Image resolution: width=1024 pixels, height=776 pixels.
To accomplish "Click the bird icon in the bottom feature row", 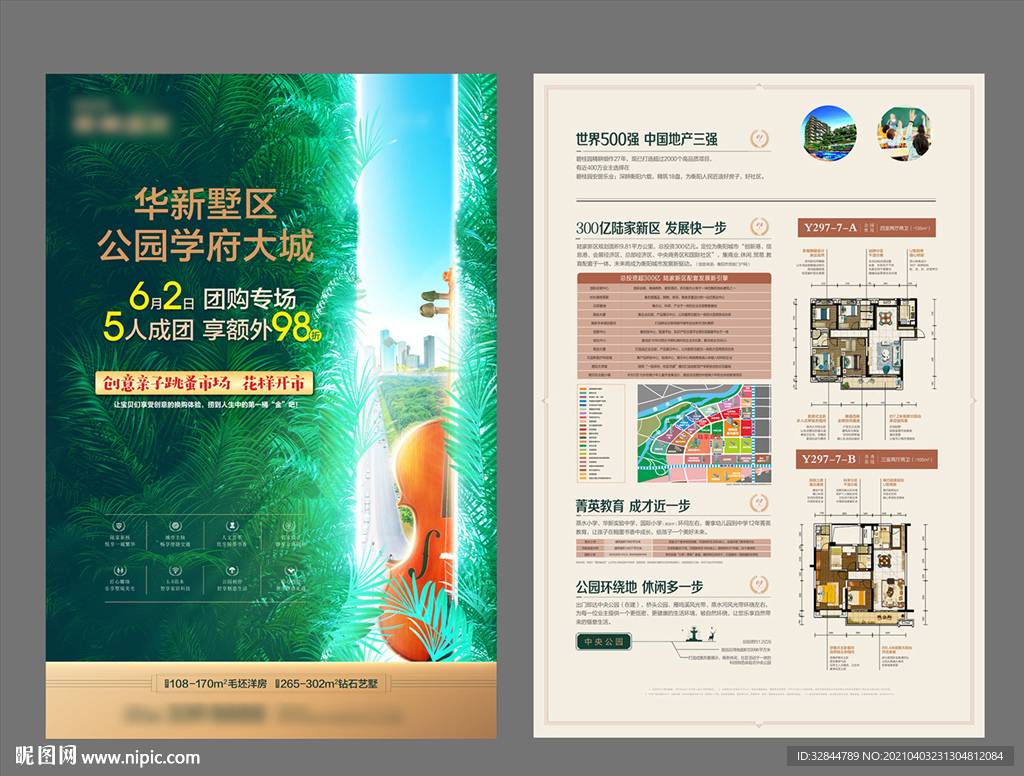I will 289,570.
